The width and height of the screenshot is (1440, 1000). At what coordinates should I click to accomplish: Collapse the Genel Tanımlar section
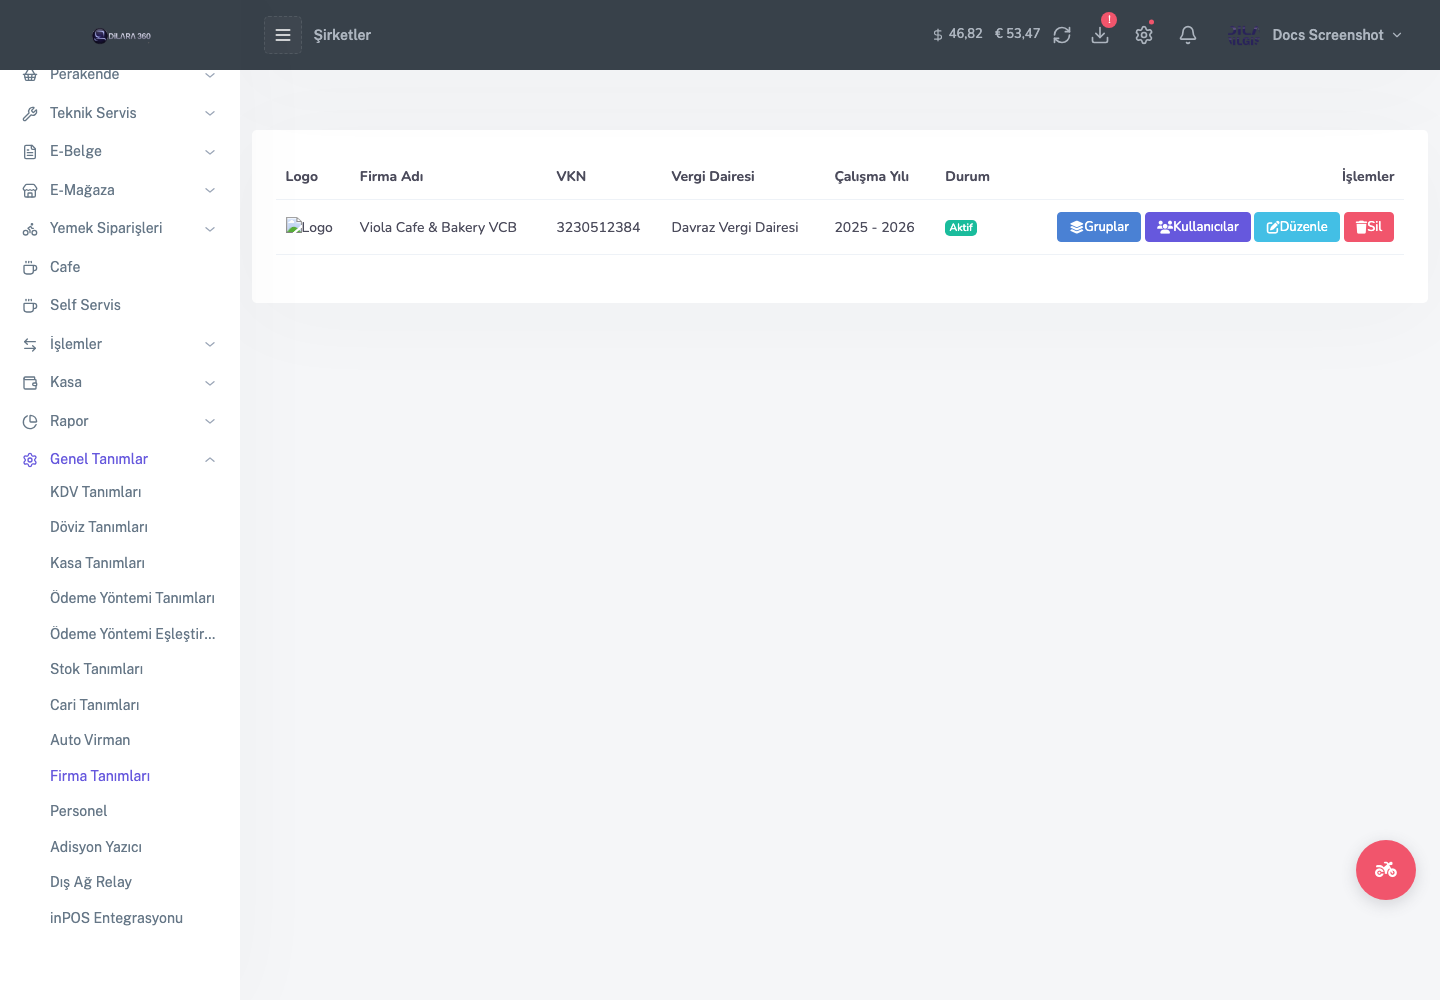click(120, 459)
